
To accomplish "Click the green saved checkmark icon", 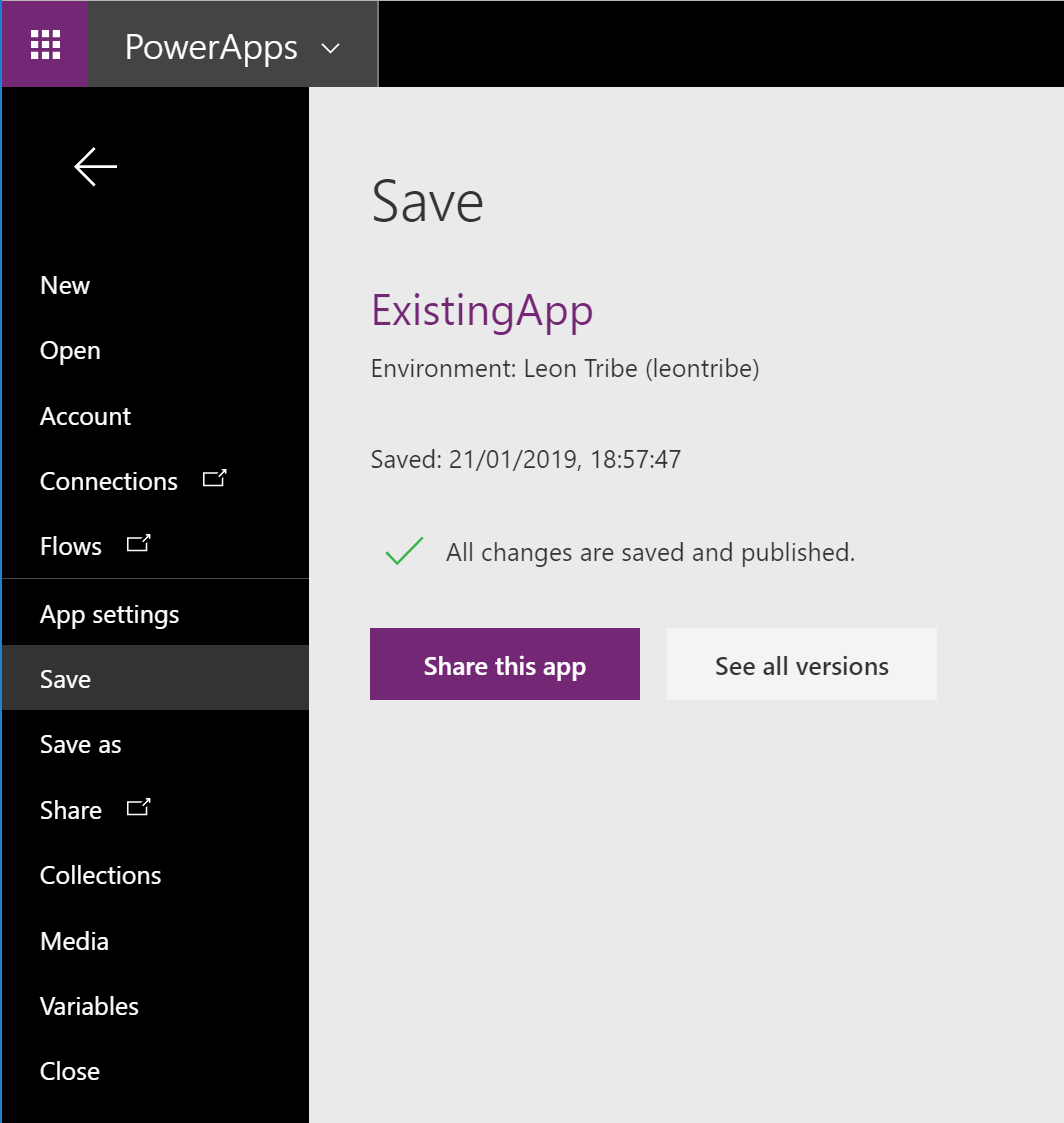I will [404, 551].
